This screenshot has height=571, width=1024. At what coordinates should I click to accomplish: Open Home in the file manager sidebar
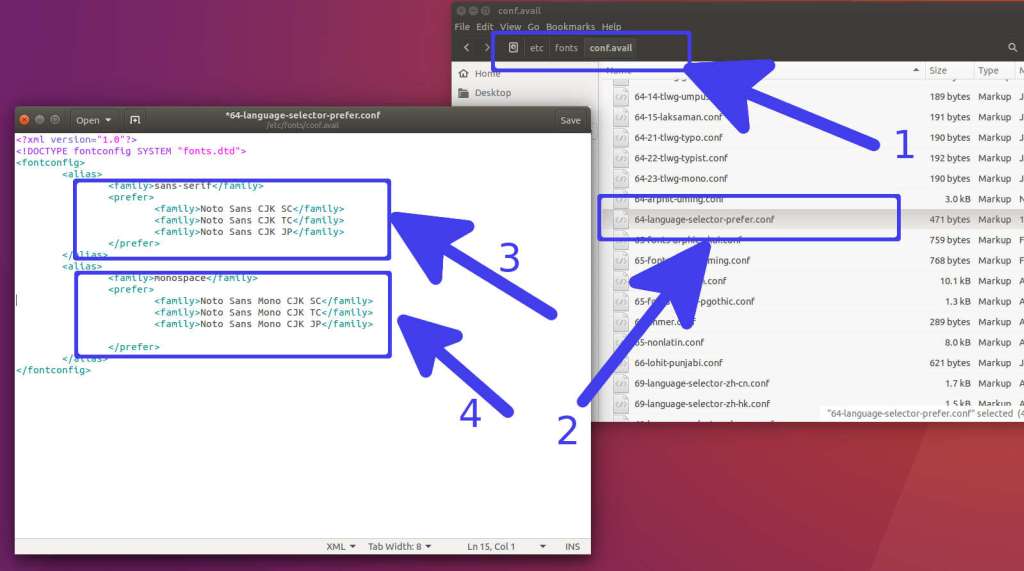tap(487, 73)
